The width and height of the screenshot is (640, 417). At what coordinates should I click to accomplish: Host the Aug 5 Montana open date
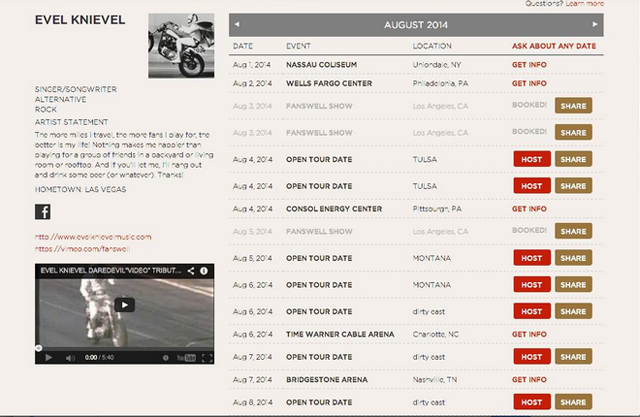click(x=532, y=258)
